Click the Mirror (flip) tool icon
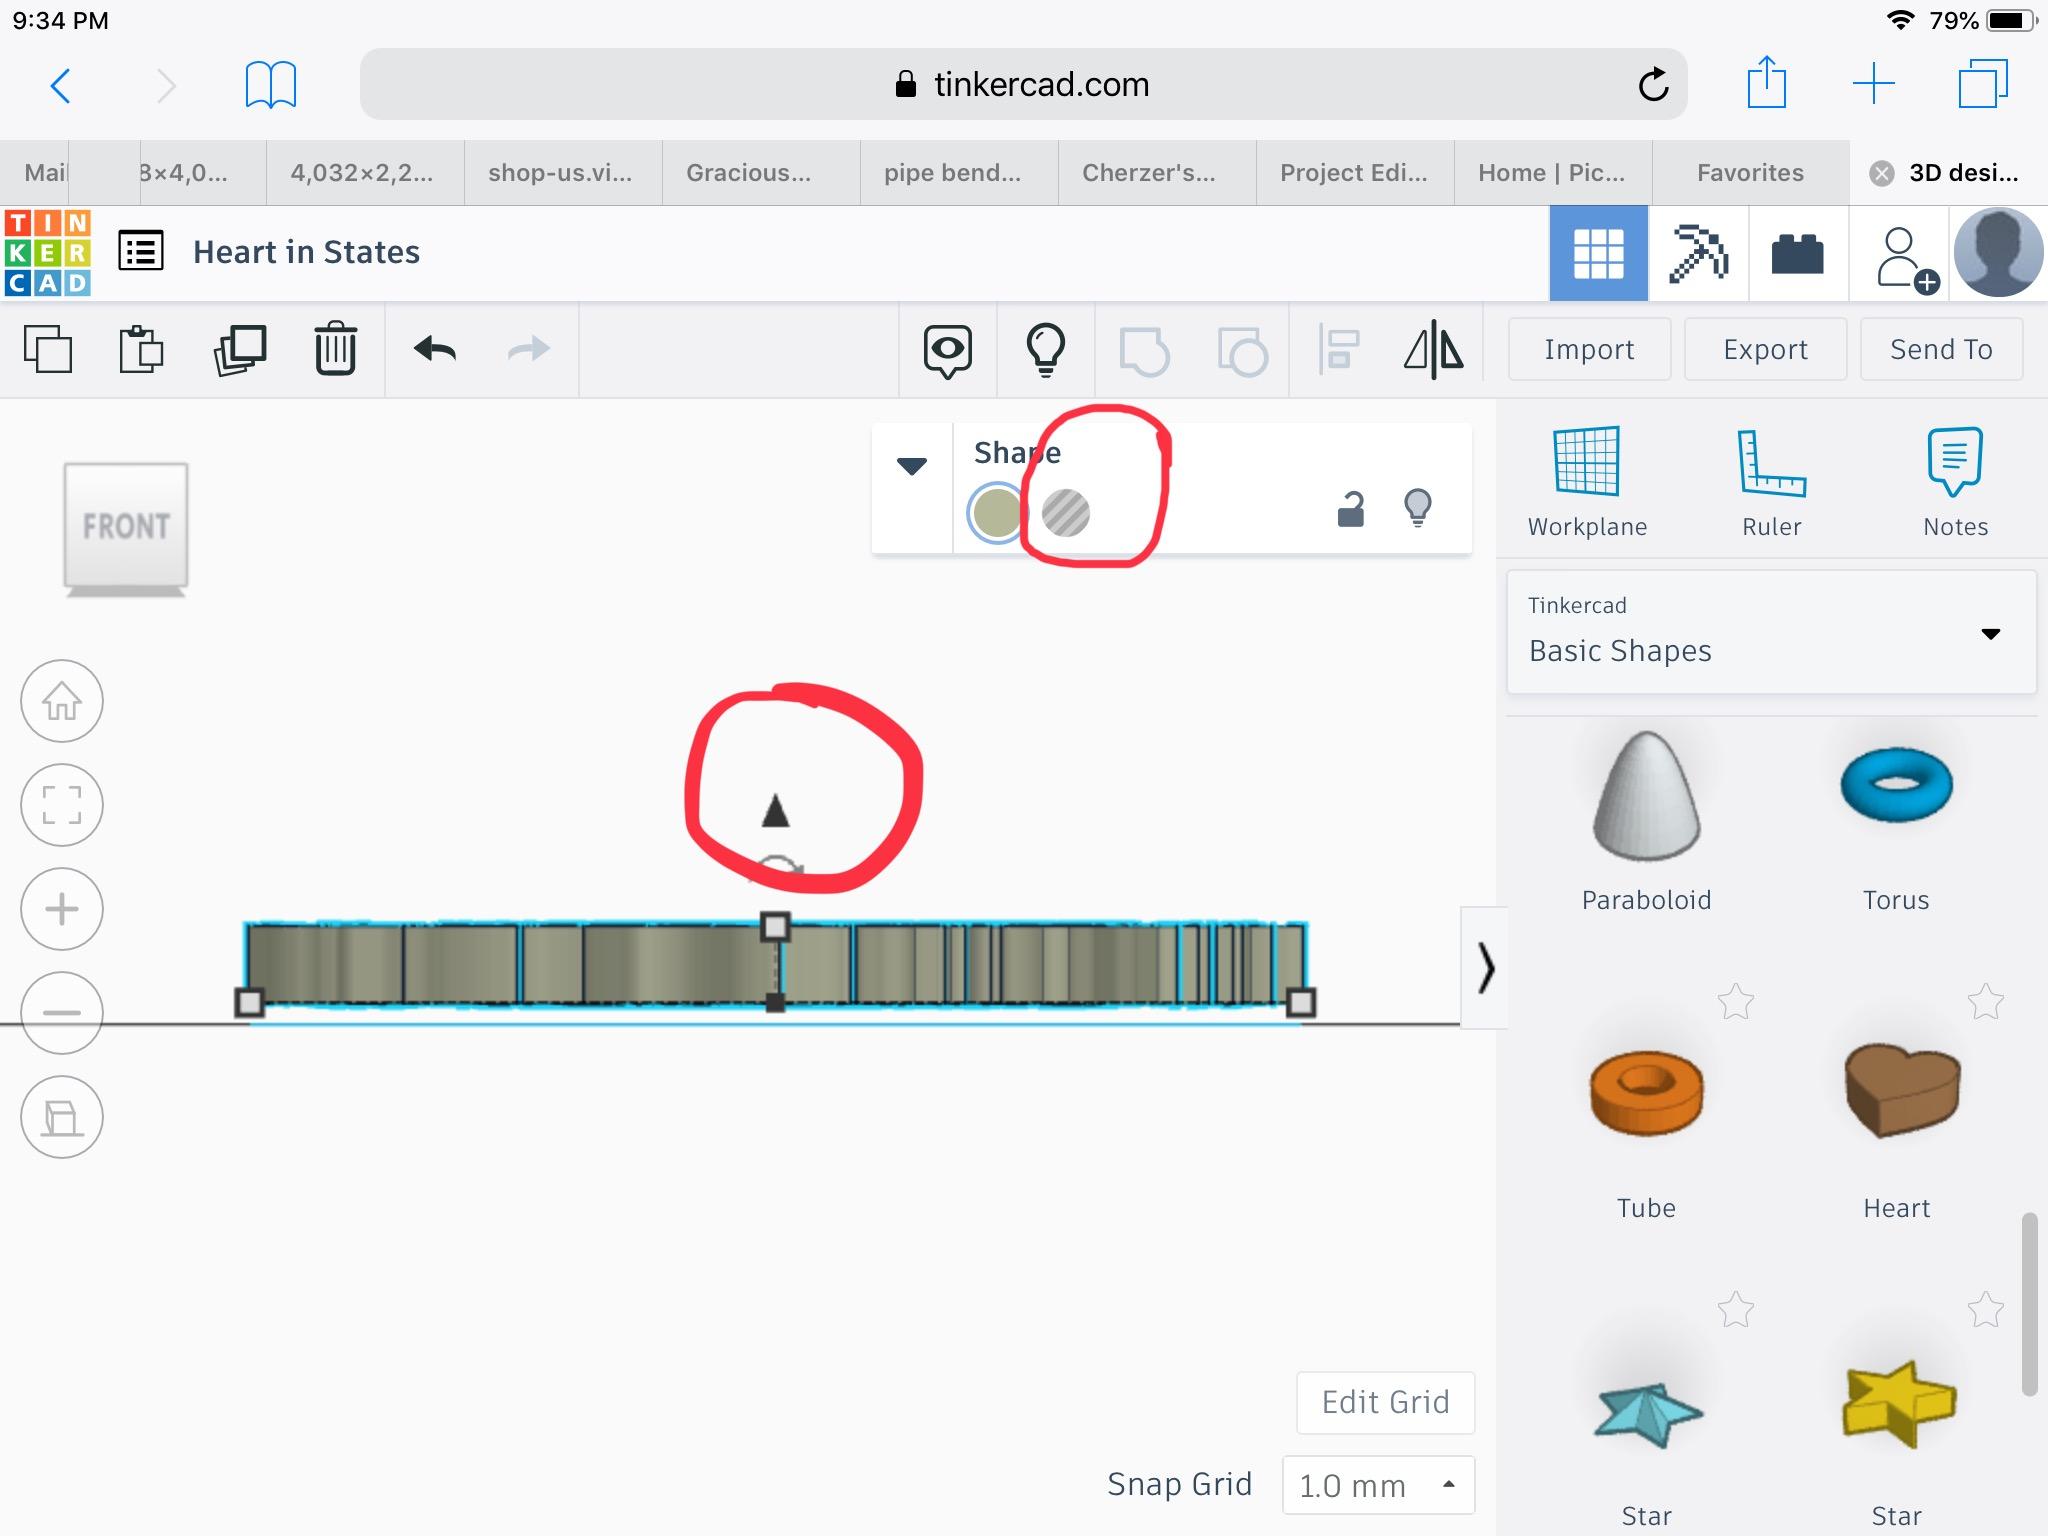 (x=1433, y=350)
